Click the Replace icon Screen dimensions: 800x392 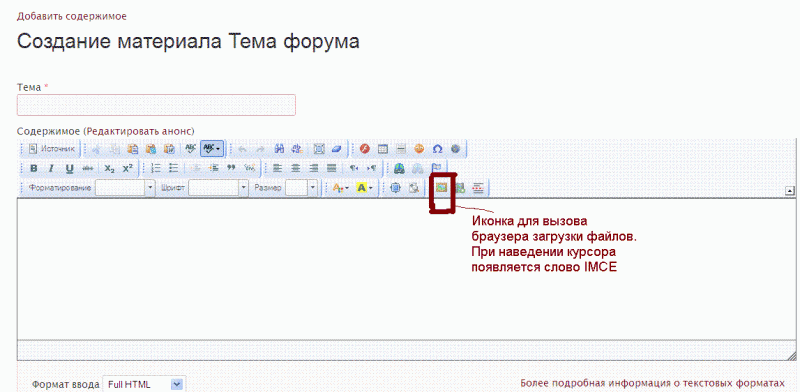pos(297,149)
